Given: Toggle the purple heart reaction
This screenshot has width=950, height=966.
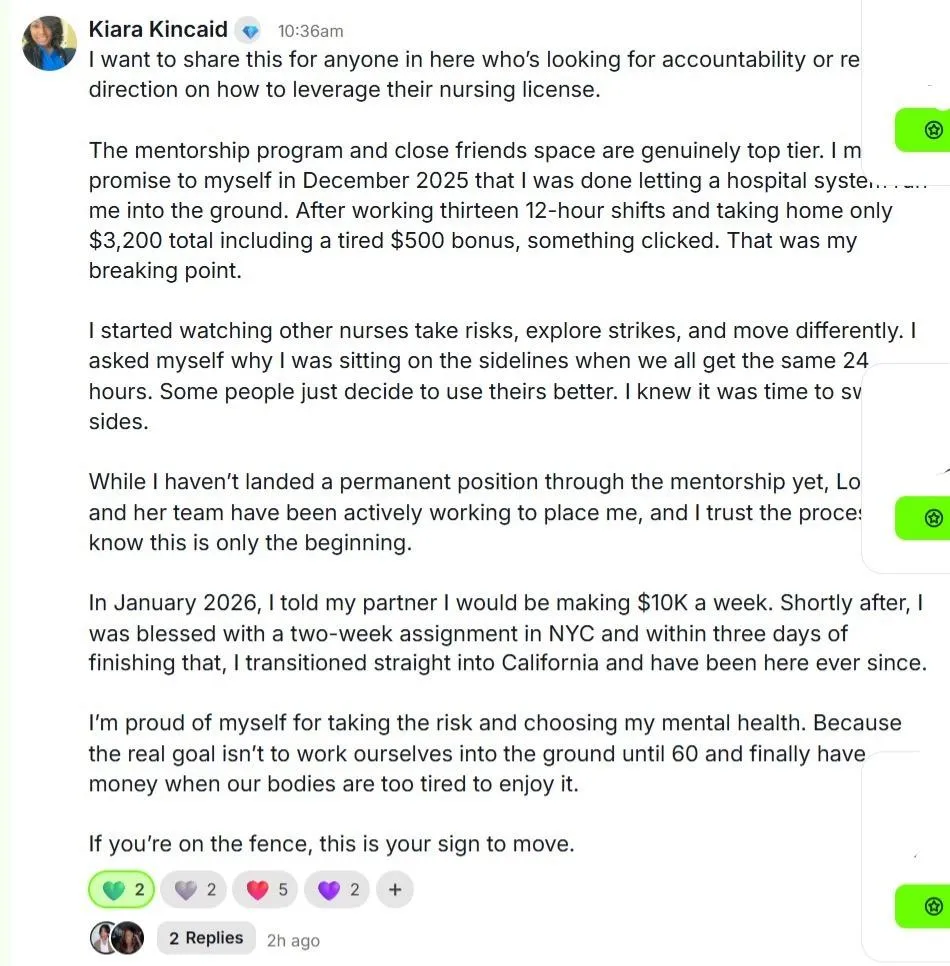Looking at the screenshot, I should [x=336, y=890].
